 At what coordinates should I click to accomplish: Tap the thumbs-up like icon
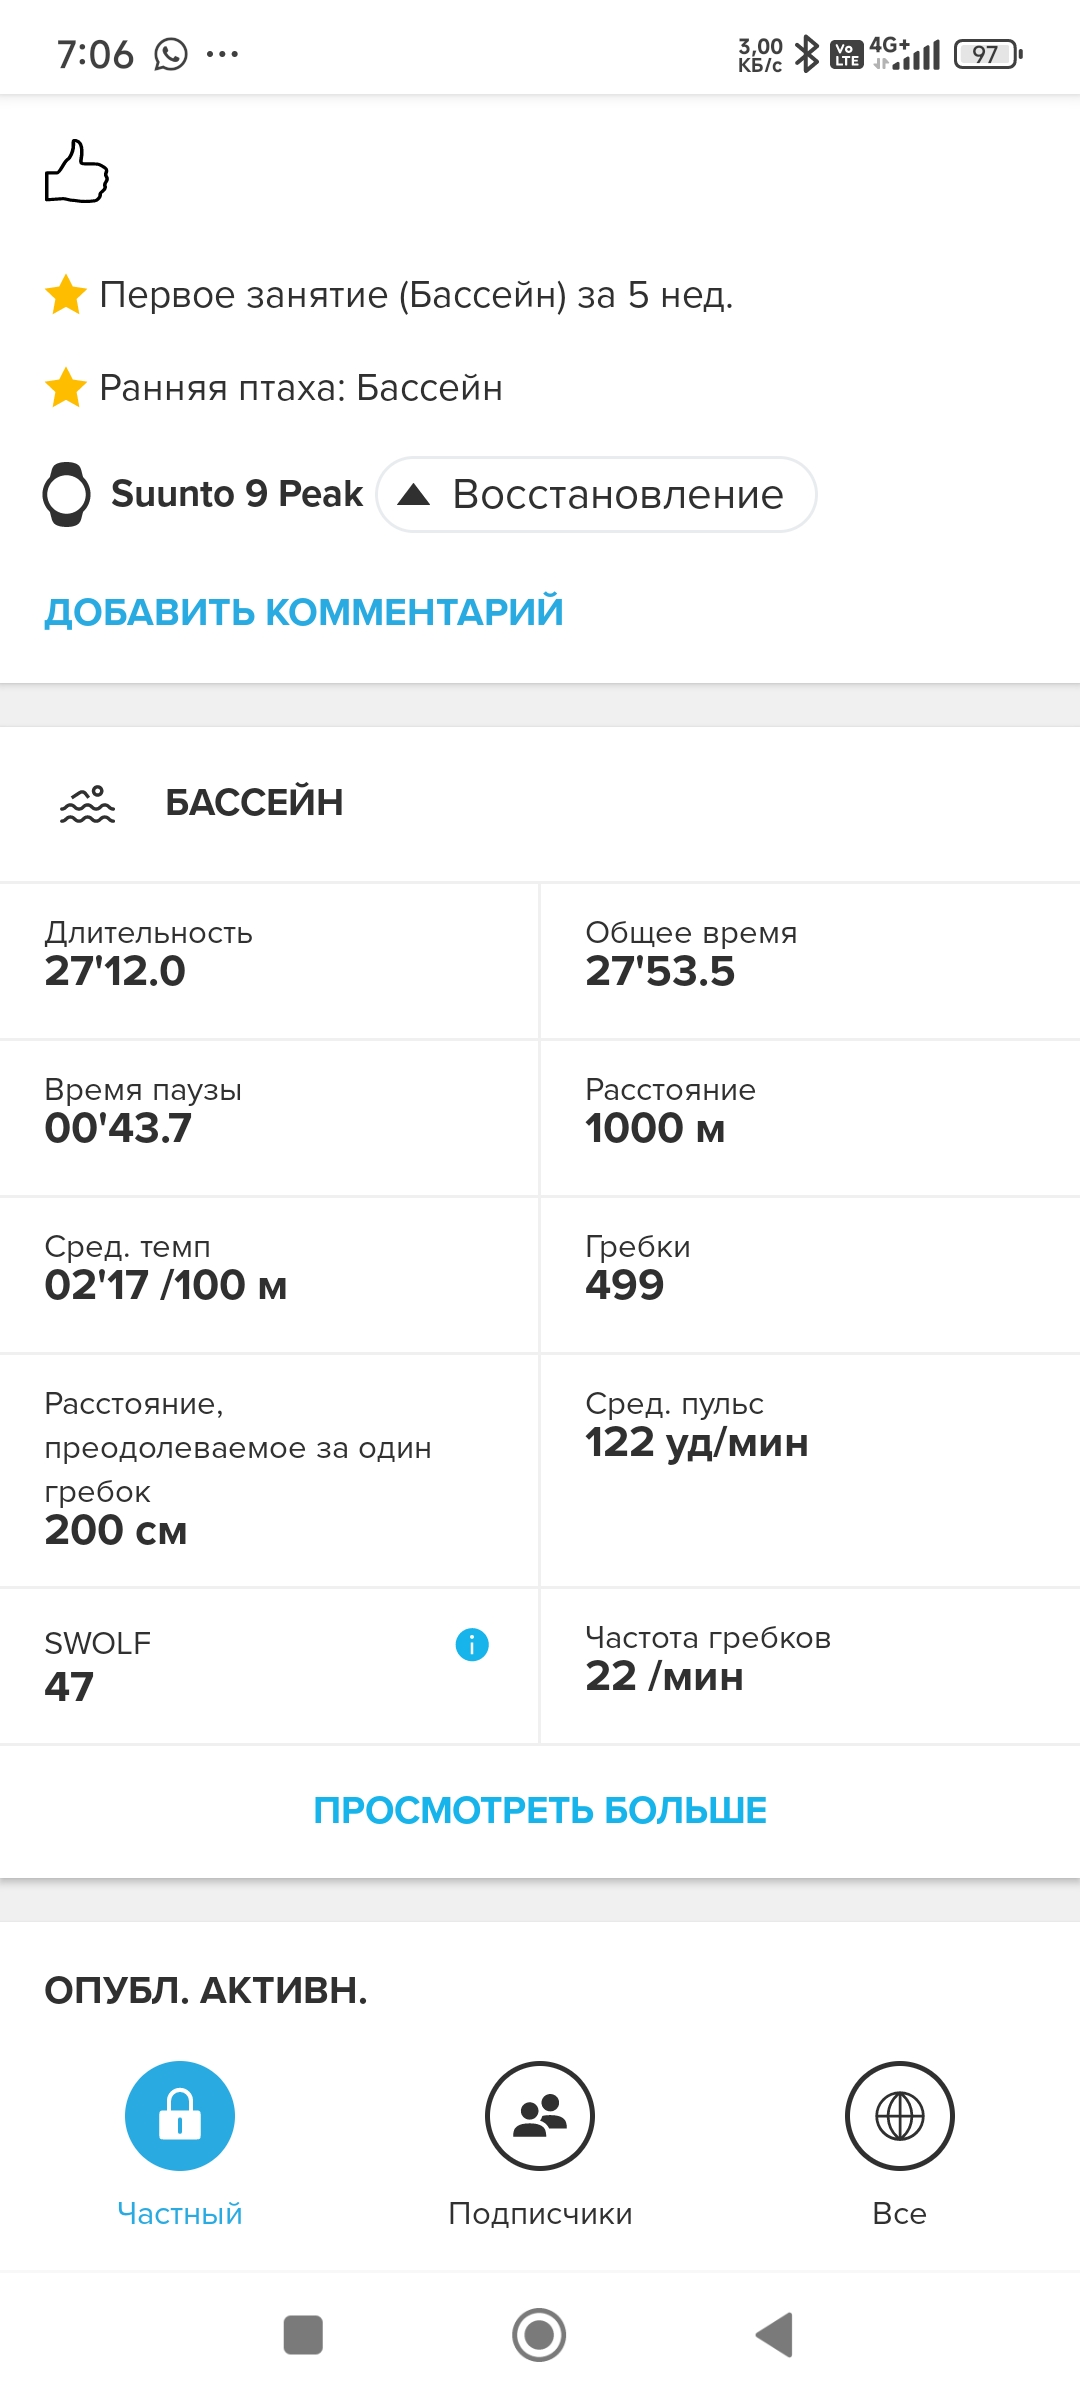(76, 172)
